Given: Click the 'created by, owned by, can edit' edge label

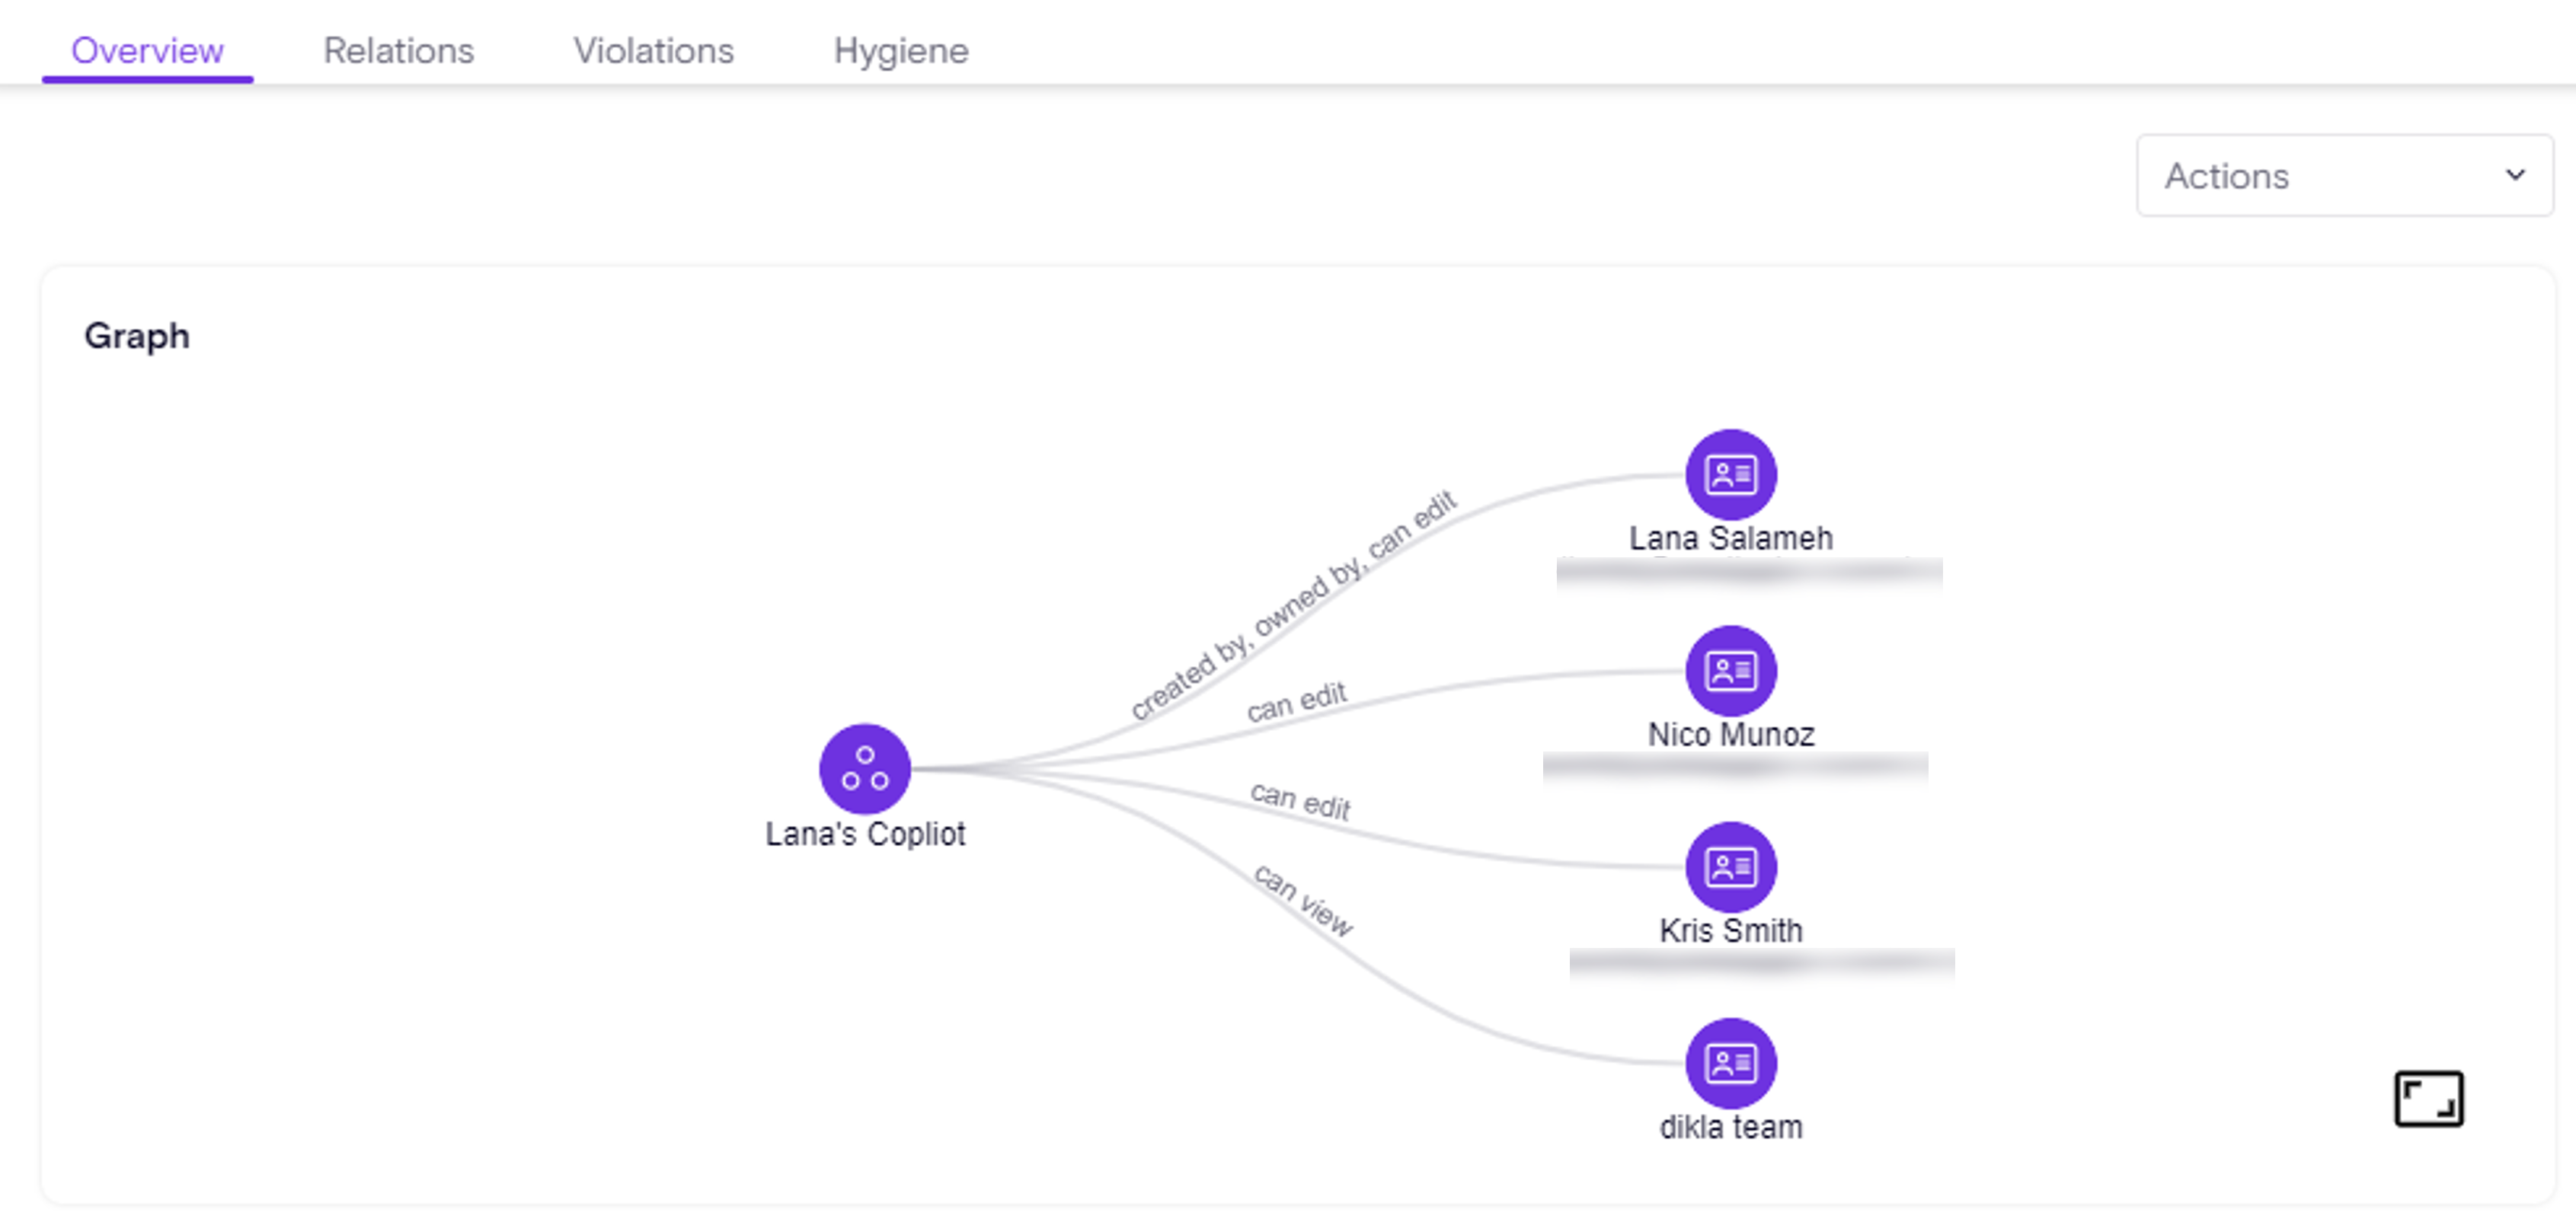Looking at the screenshot, I should tap(1293, 604).
